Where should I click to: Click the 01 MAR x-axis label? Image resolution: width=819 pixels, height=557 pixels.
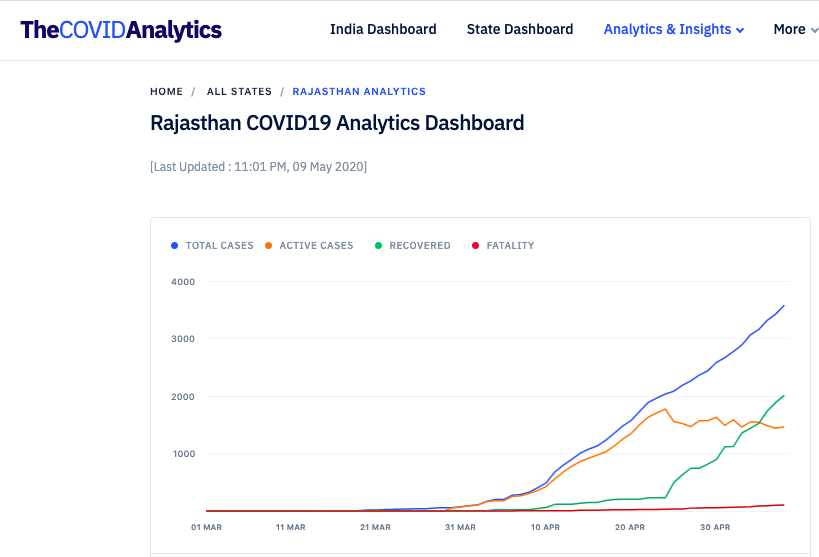pos(206,527)
